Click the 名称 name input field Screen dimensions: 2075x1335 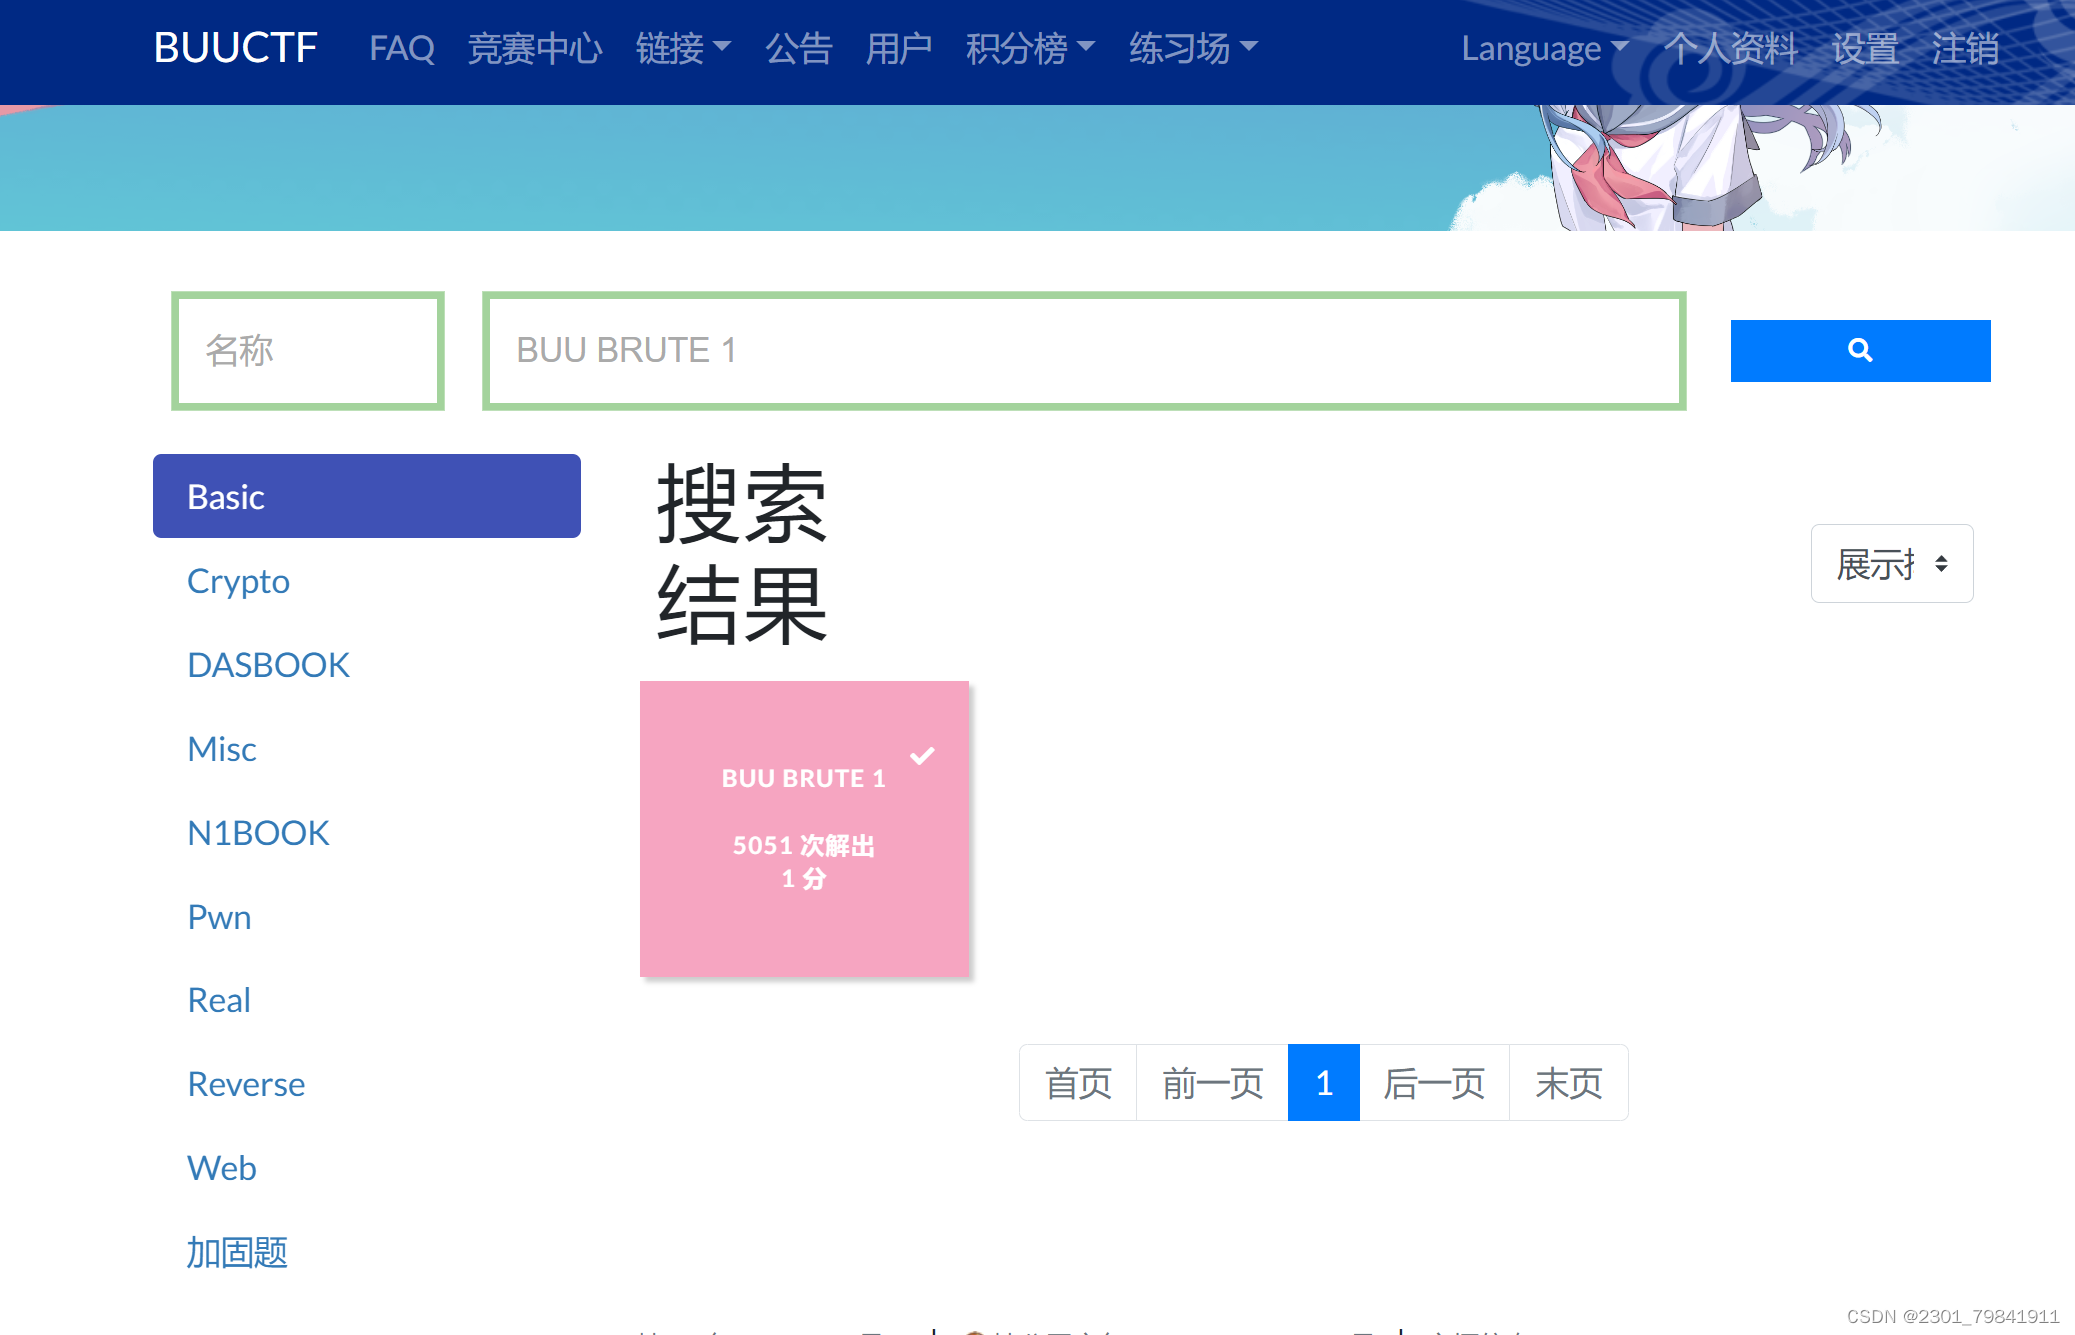(x=307, y=350)
